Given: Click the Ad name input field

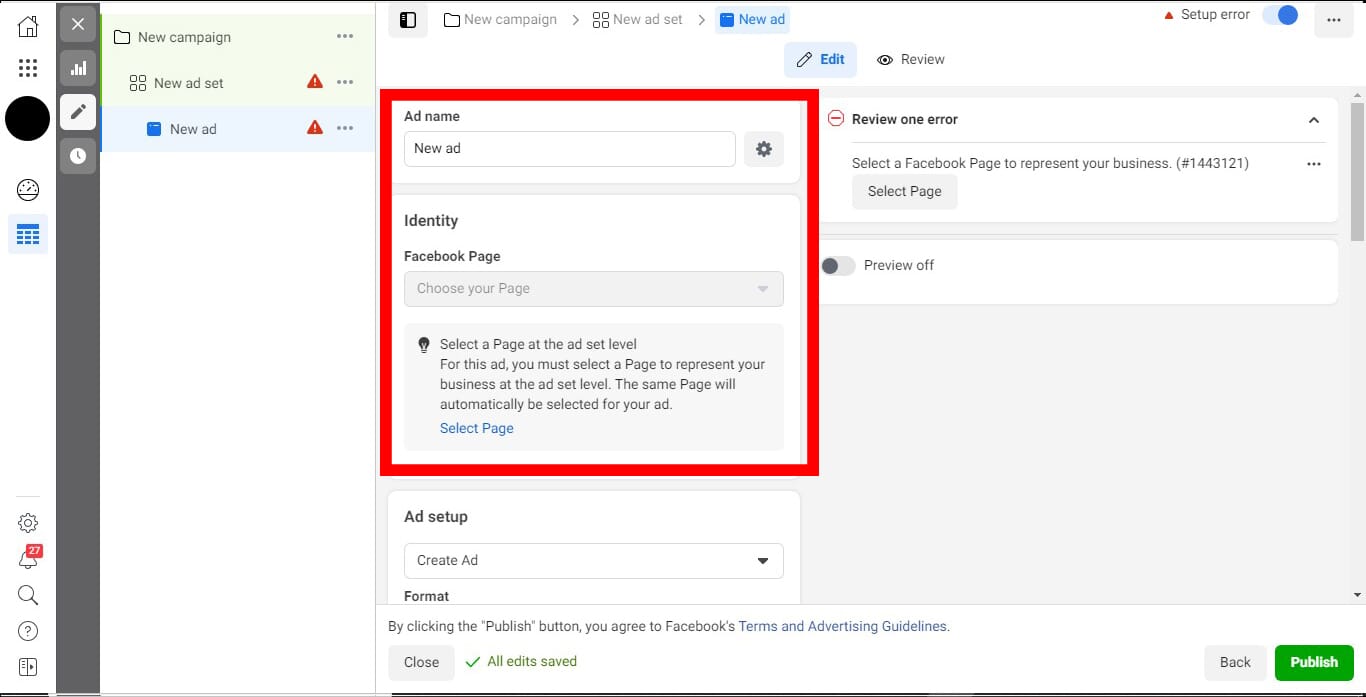Looking at the screenshot, I should [x=570, y=149].
